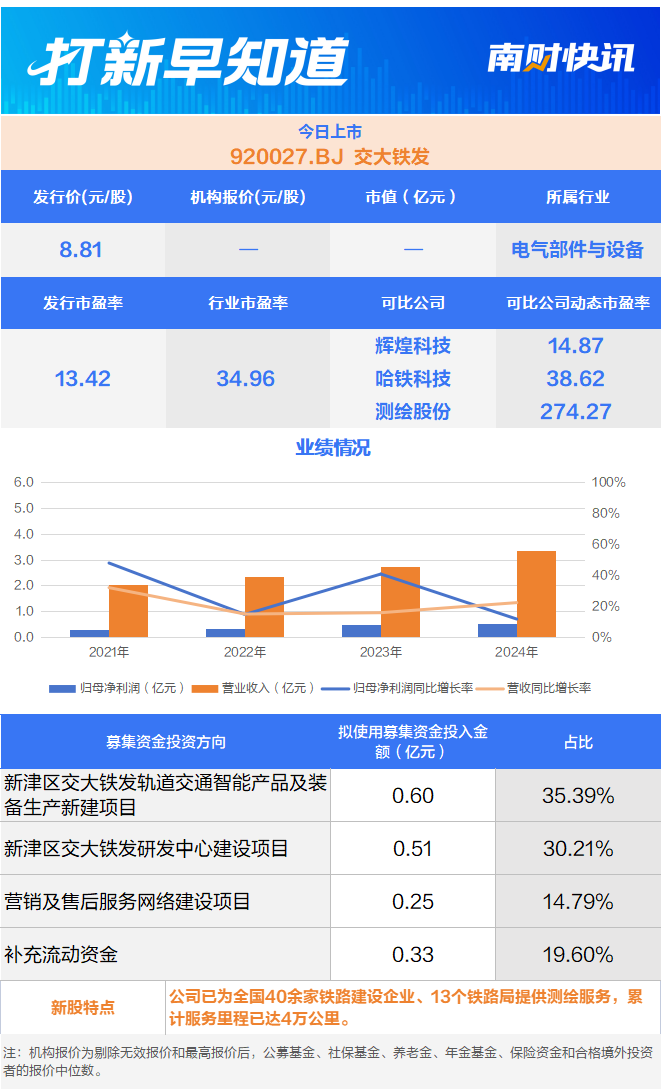Image resolution: width=662 pixels, height=1090 pixels.
Task: Select dynamic P/E value 274.27
Action: (x=576, y=412)
